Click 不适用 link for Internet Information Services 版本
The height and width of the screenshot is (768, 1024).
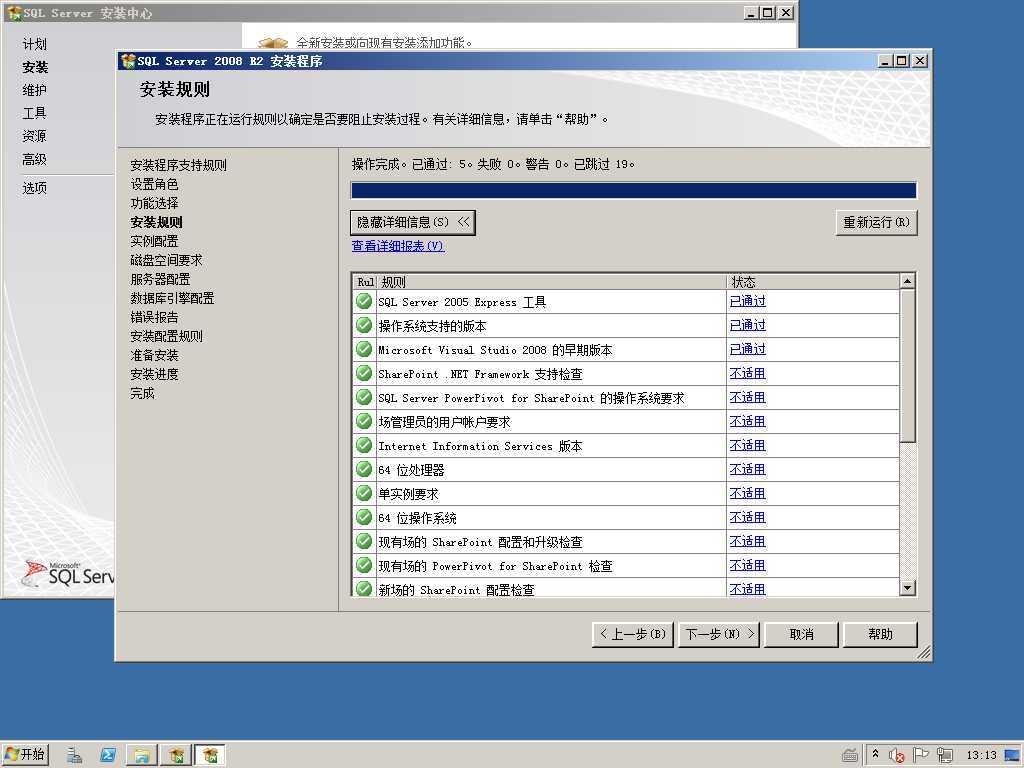coord(747,445)
